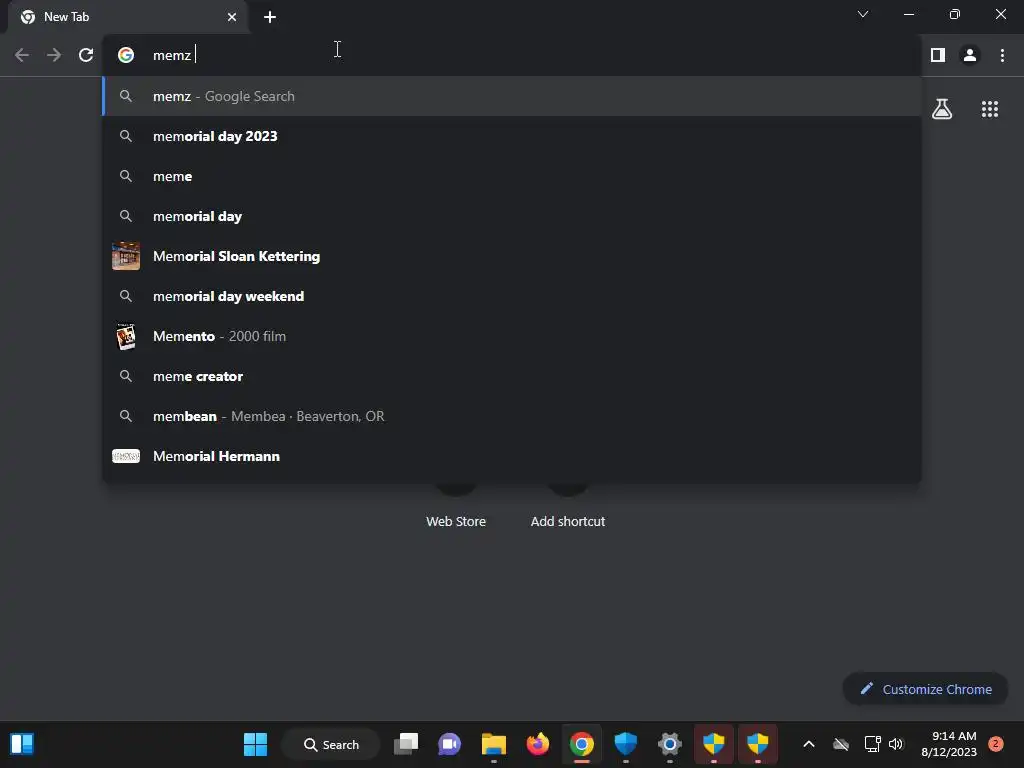
Task: Open a new tab with the plus button
Action: tap(270, 17)
